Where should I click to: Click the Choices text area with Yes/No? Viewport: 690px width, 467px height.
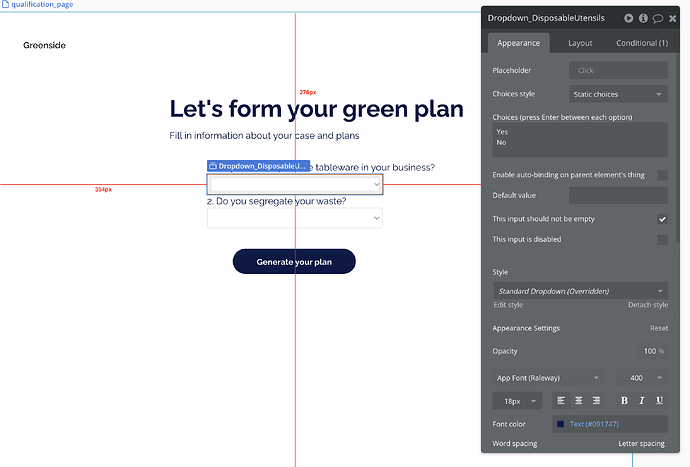(x=580, y=140)
